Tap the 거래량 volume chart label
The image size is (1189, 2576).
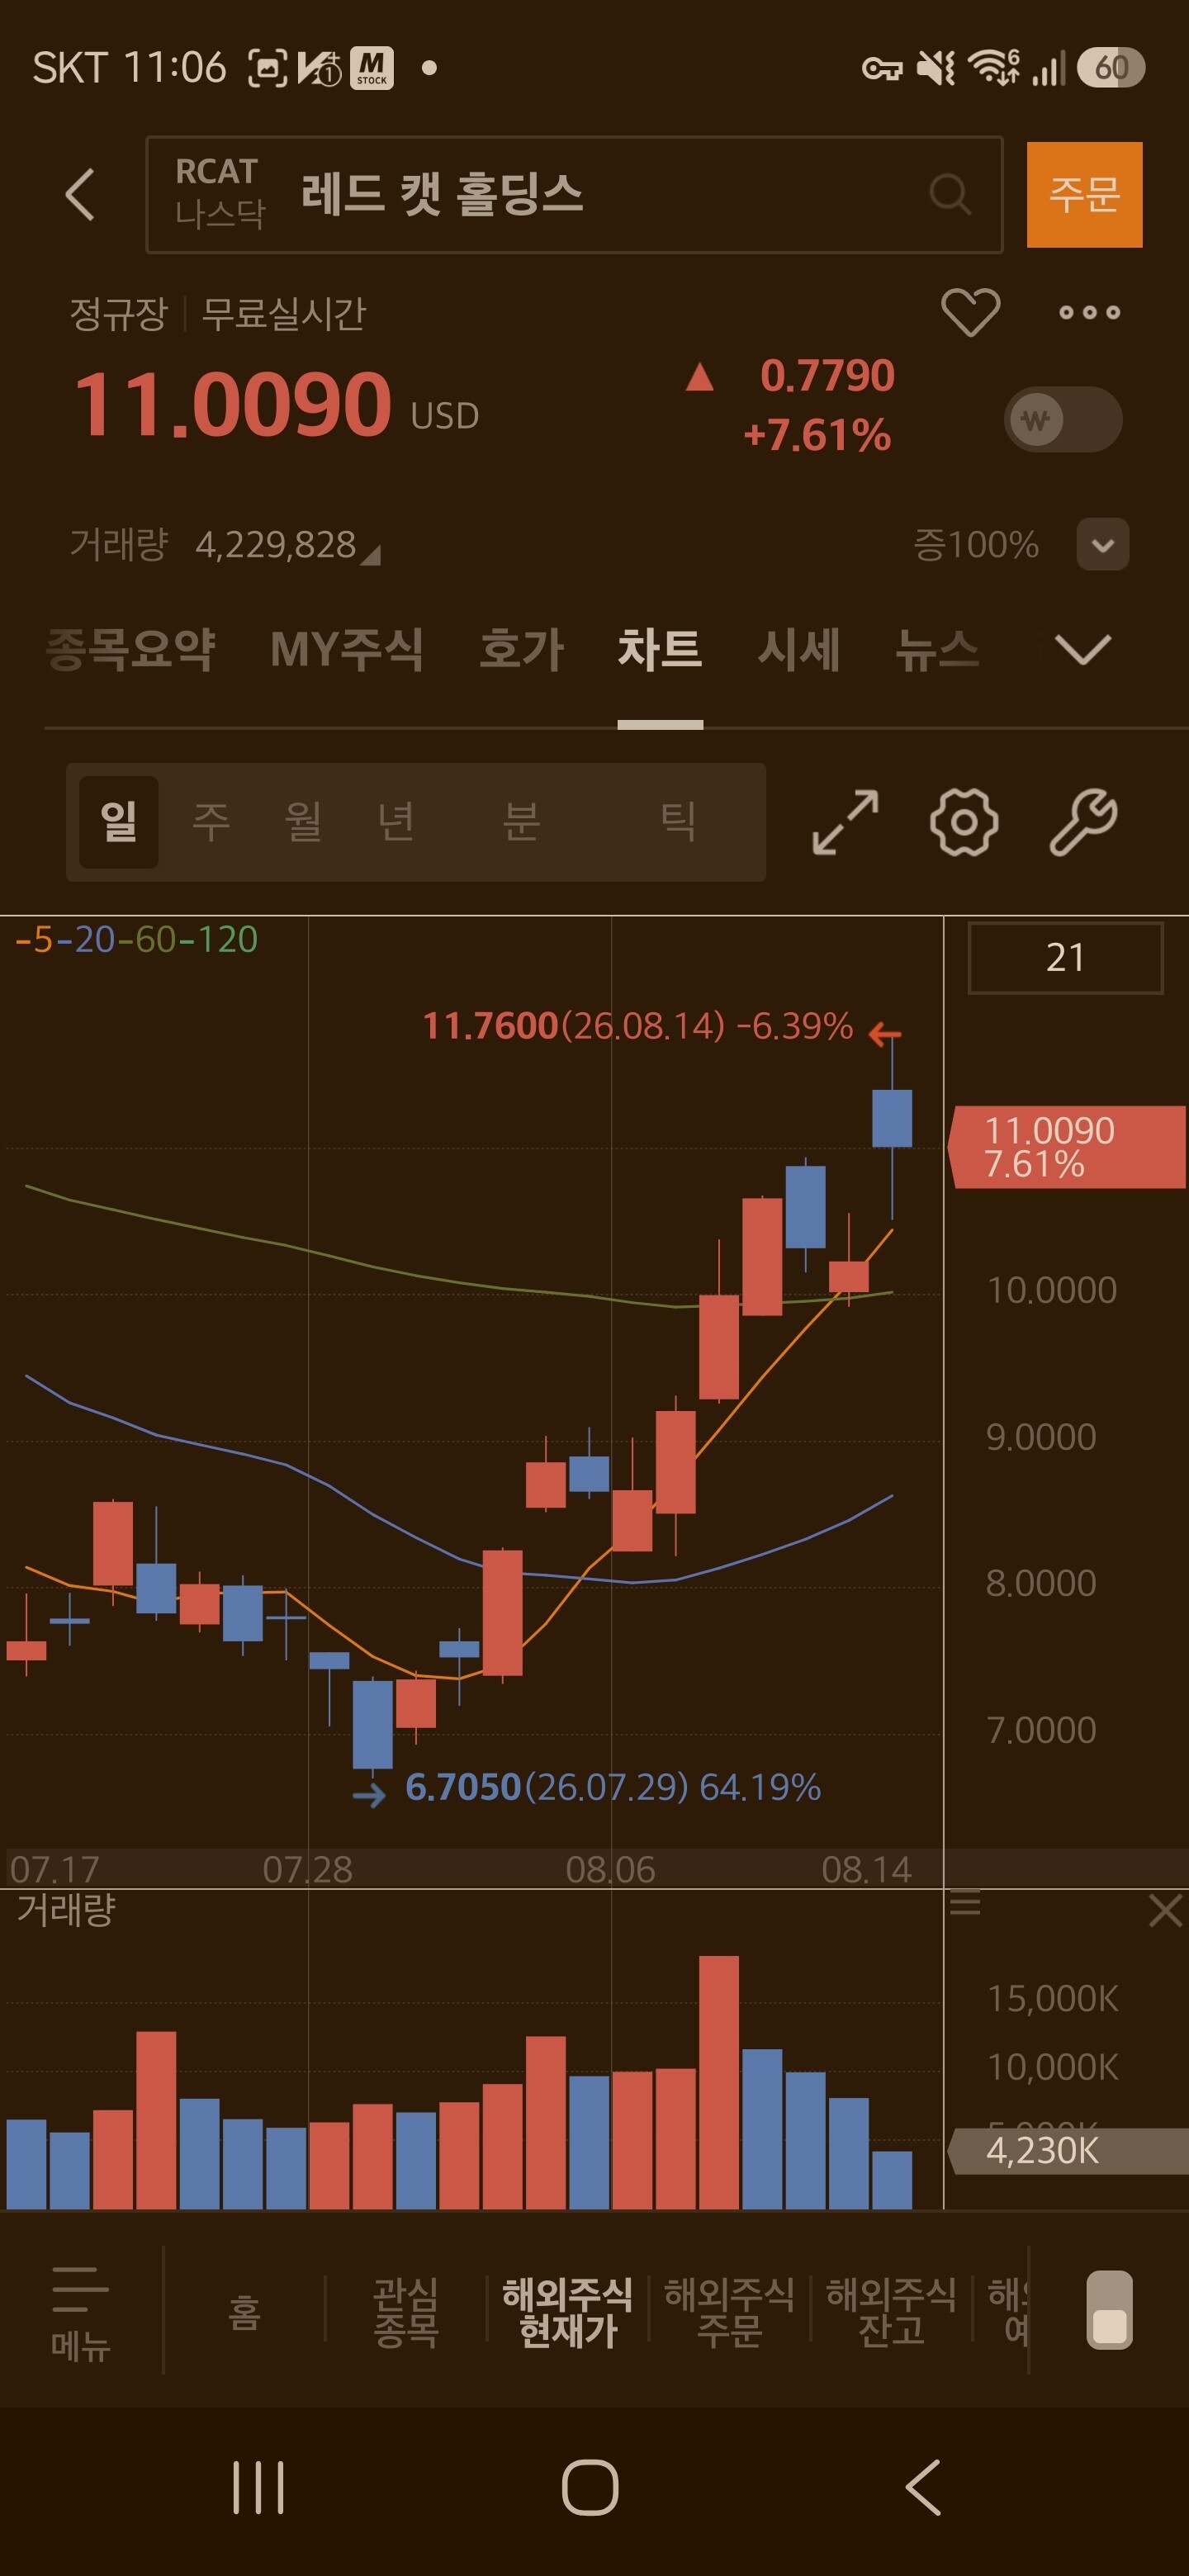pyautogui.click(x=66, y=1910)
